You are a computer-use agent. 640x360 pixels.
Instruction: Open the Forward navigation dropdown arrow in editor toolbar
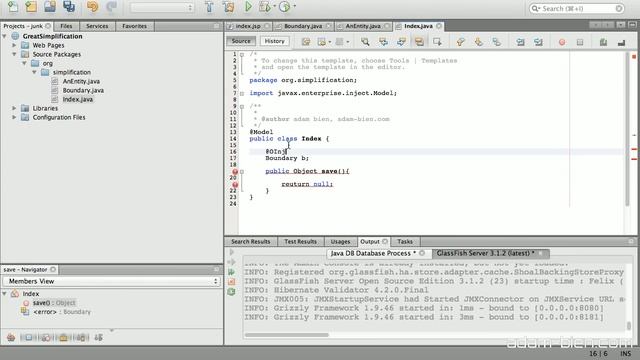348,42
